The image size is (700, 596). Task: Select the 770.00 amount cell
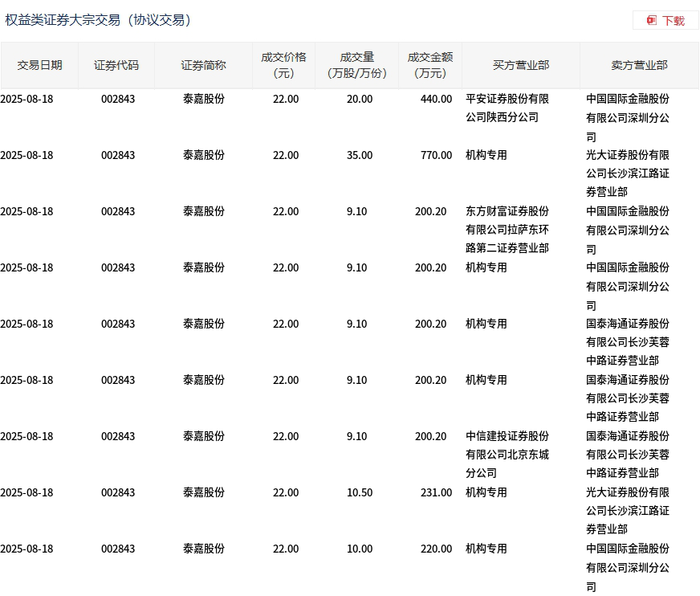pyautogui.click(x=436, y=155)
